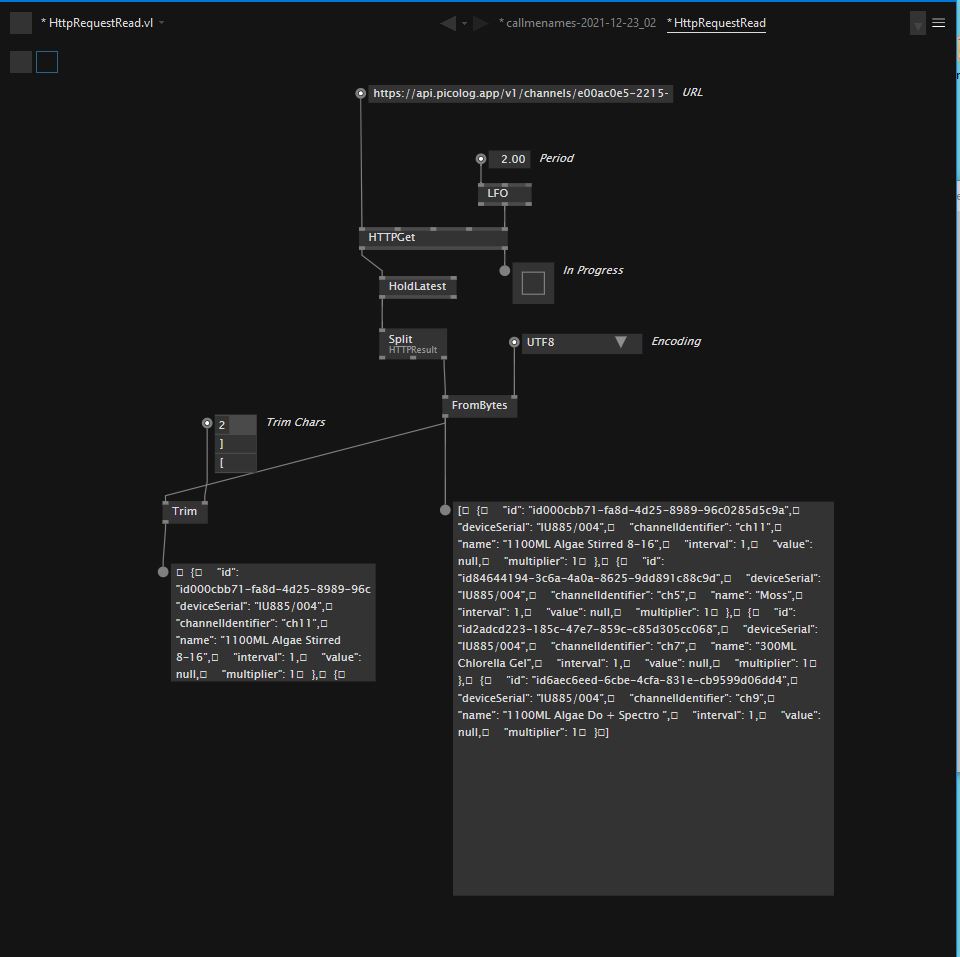Select the LFO node

pyautogui.click(x=504, y=194)
